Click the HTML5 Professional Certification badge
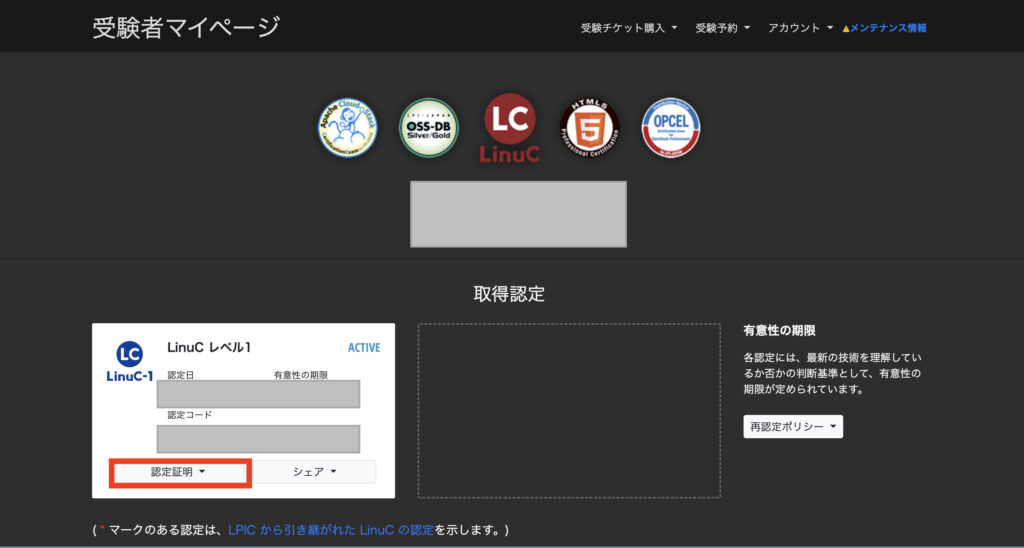The width and height of the screenshot is (1024, 548). click(x=590, y=127)
